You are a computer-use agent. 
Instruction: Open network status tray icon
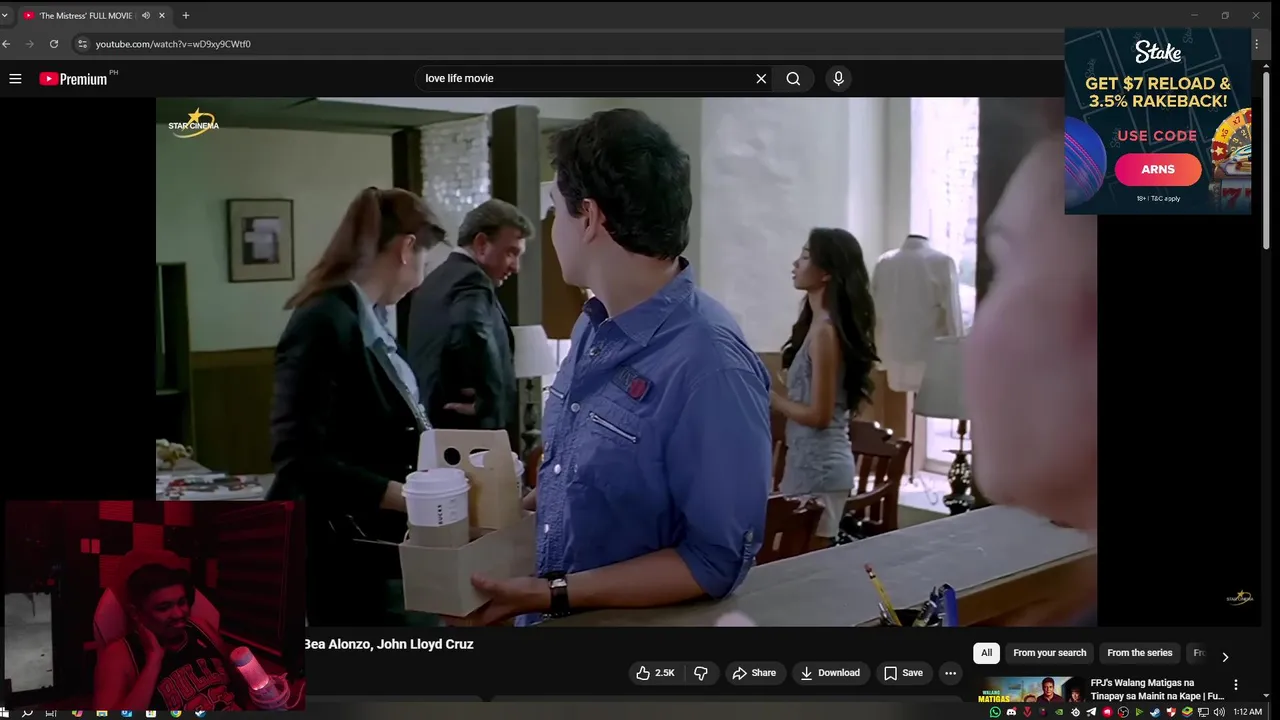point(1203,712)
